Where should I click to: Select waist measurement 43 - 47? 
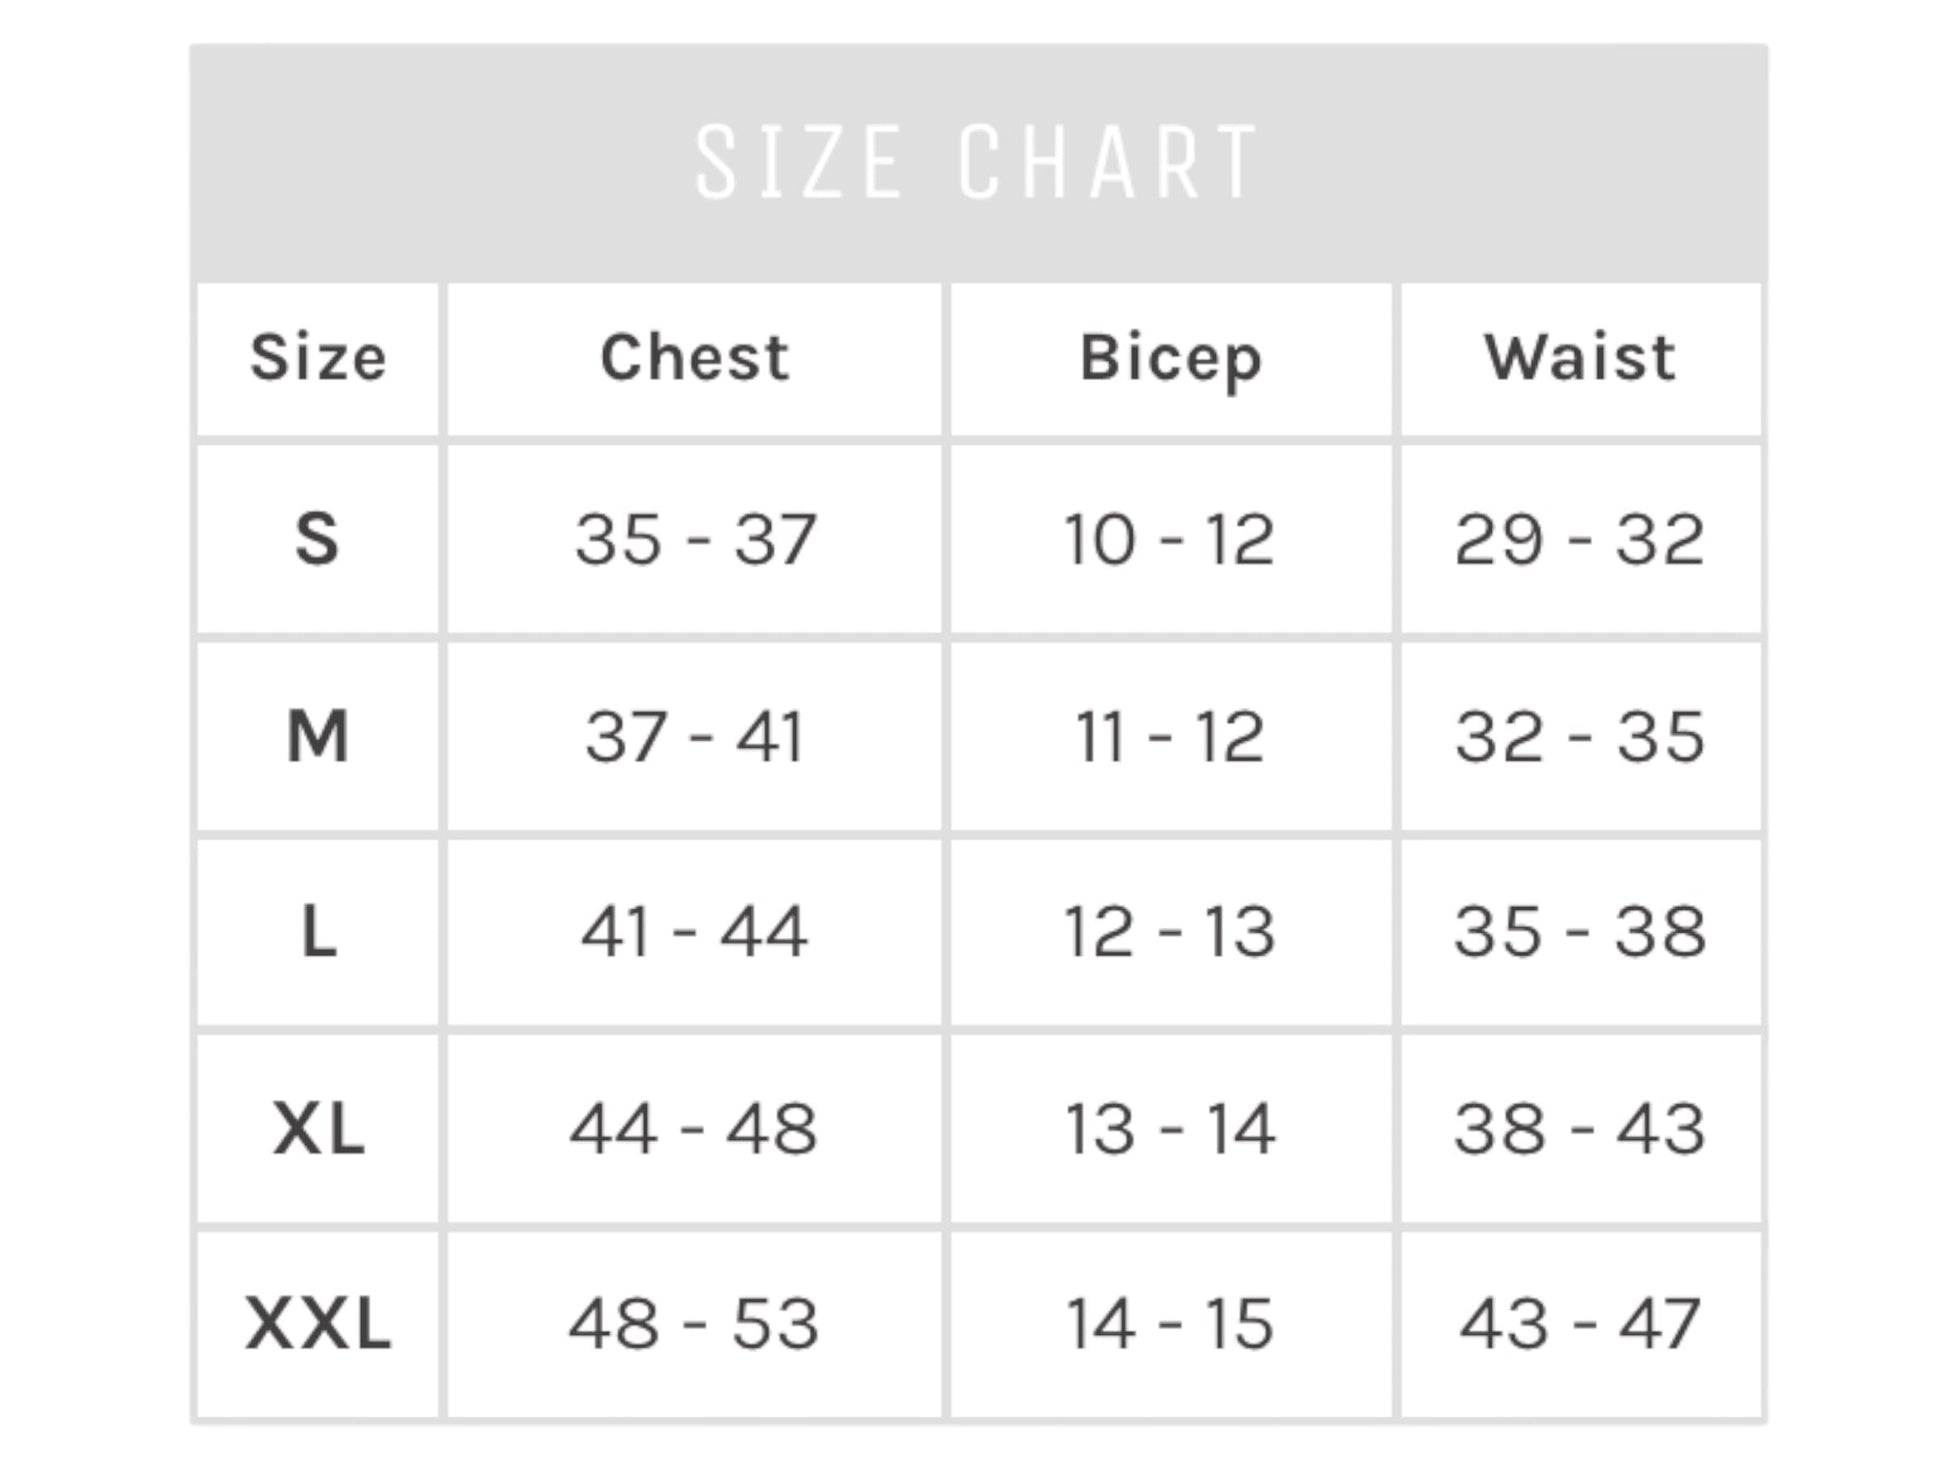[x=1579, y=1324]
